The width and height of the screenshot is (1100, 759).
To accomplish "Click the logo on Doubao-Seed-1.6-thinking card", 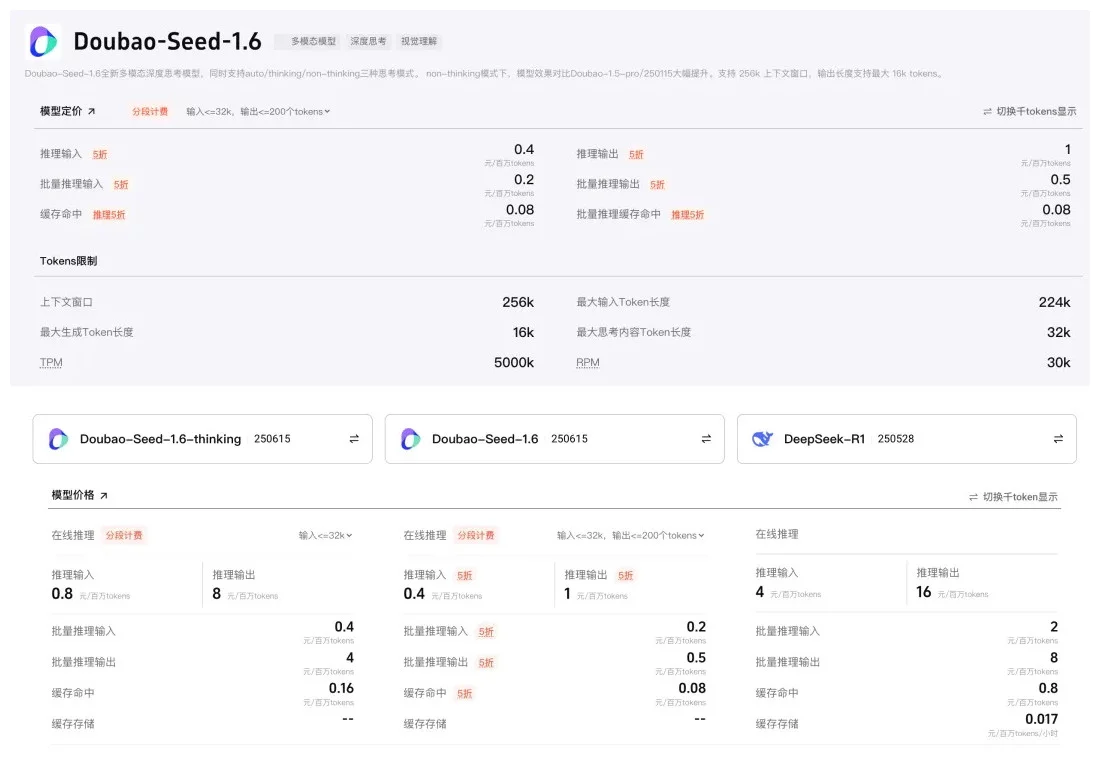I will pos(58,439).
